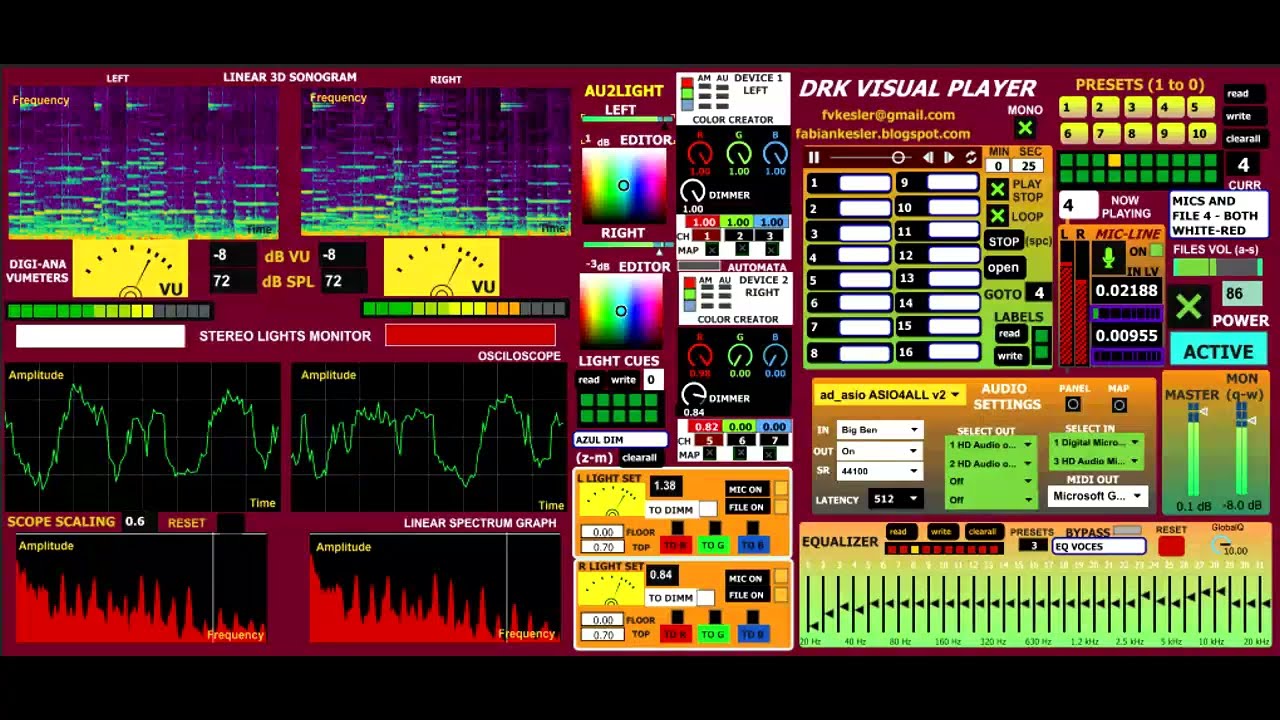Click the Device 2 red R knob
This screenshot has width=1280, height=720.
(700, 354)
